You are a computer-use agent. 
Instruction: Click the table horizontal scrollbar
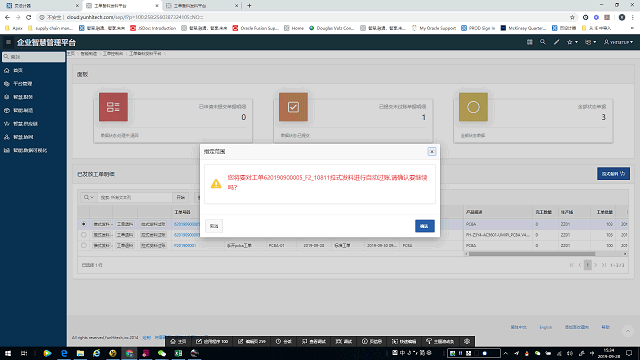pyautogui.click(x=531, y=254)
